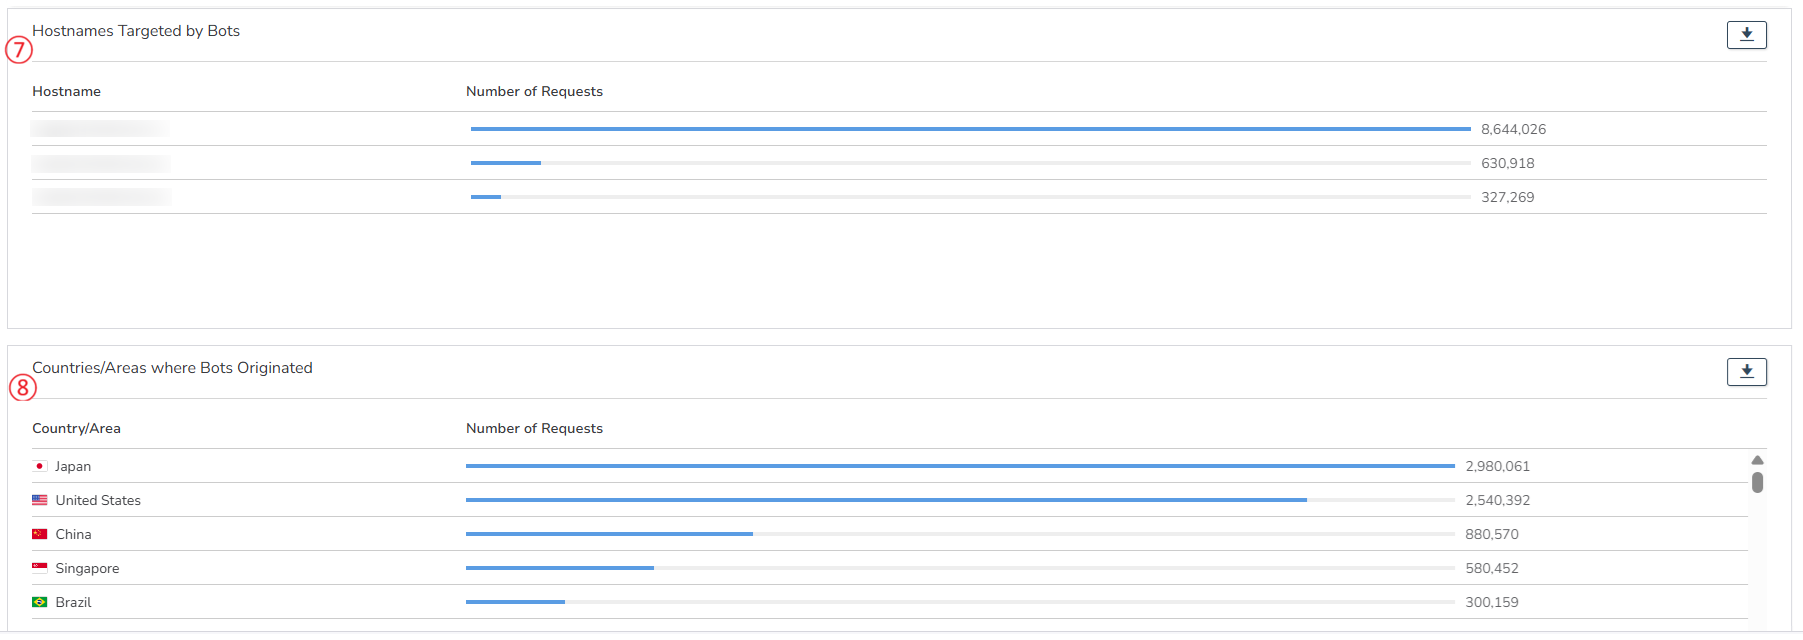The height and width of the screenshot is (640, 1803).
Task: Download the Countries/Areas where Bots Originated table
Action: click(1746, 372)
